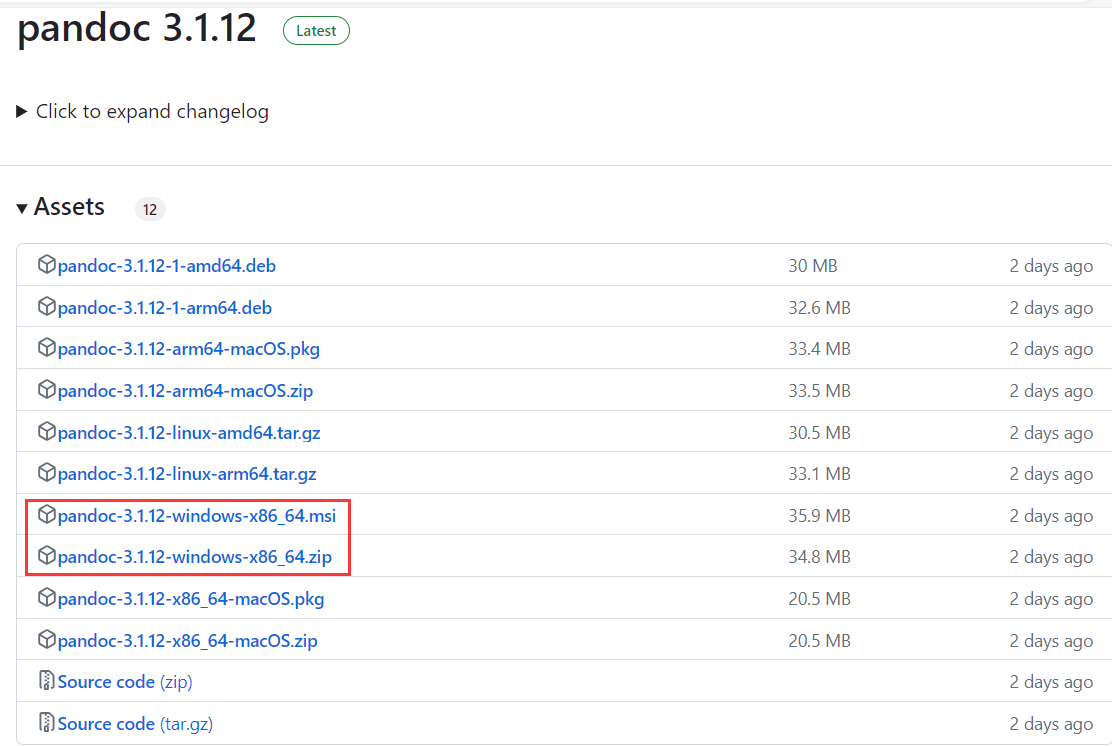Download pandoc-3.1.12-1-arm64.deb

click(165, 308)
